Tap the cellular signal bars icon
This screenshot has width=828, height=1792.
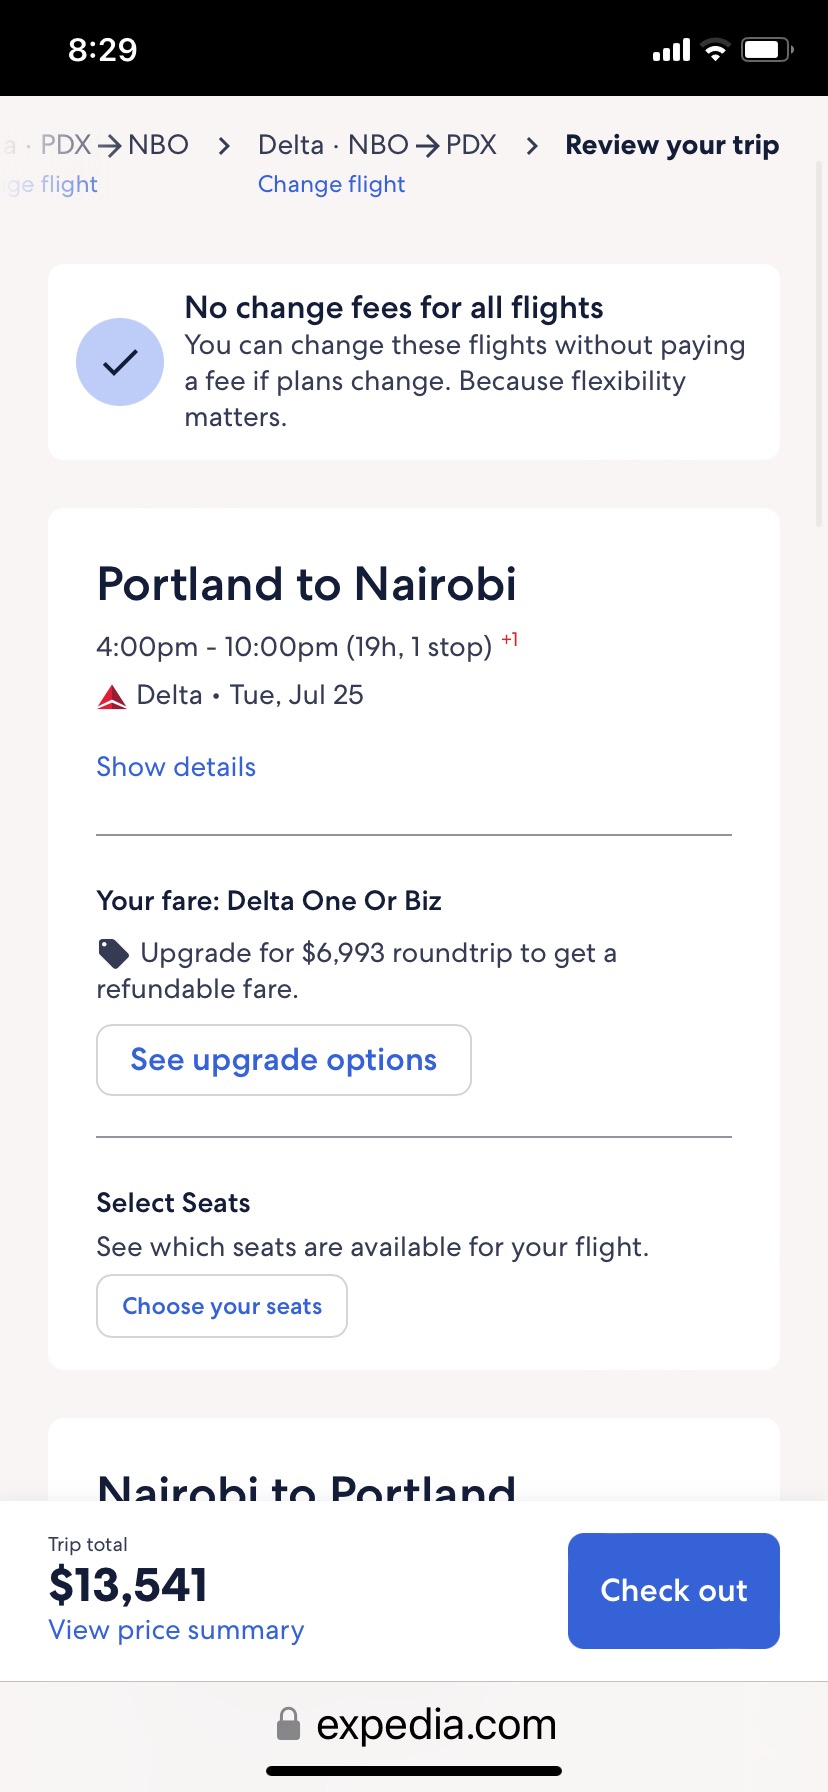coord(671,50)
